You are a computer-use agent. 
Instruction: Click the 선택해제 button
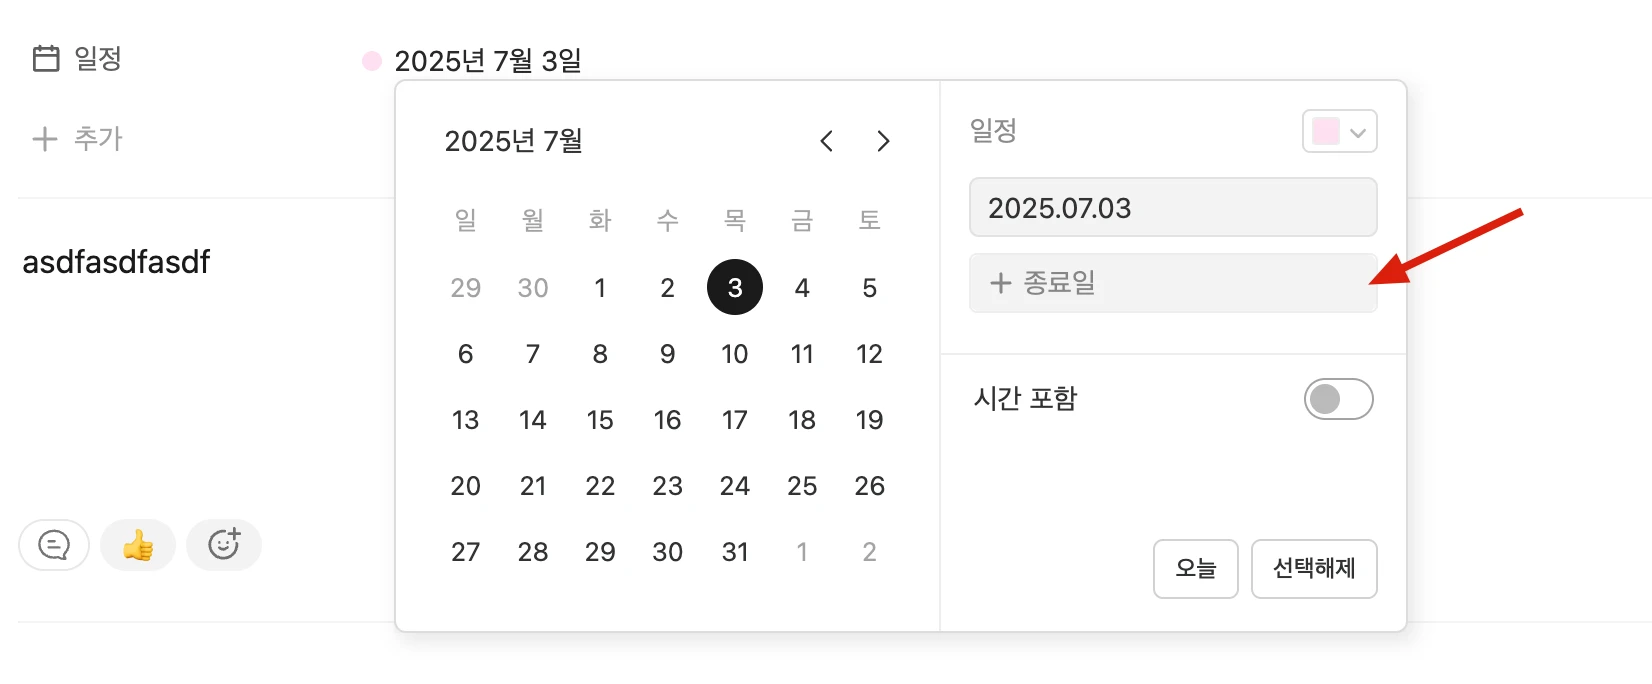point(1314,569)
